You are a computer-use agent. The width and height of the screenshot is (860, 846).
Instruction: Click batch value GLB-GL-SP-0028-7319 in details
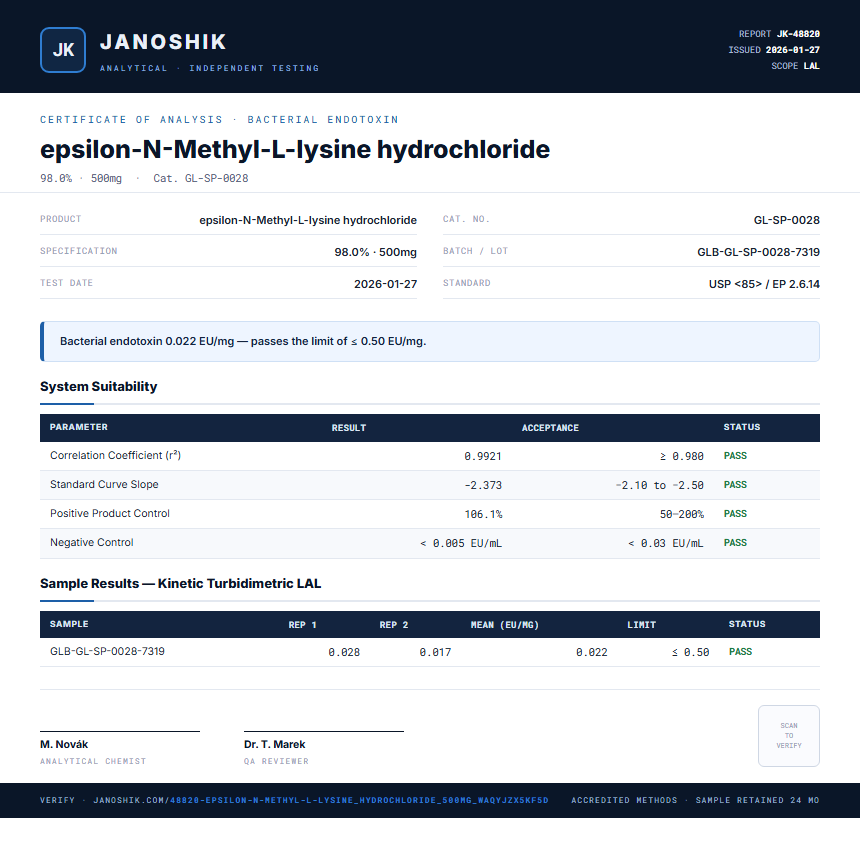pyautogui.click(x=759, y=252)
